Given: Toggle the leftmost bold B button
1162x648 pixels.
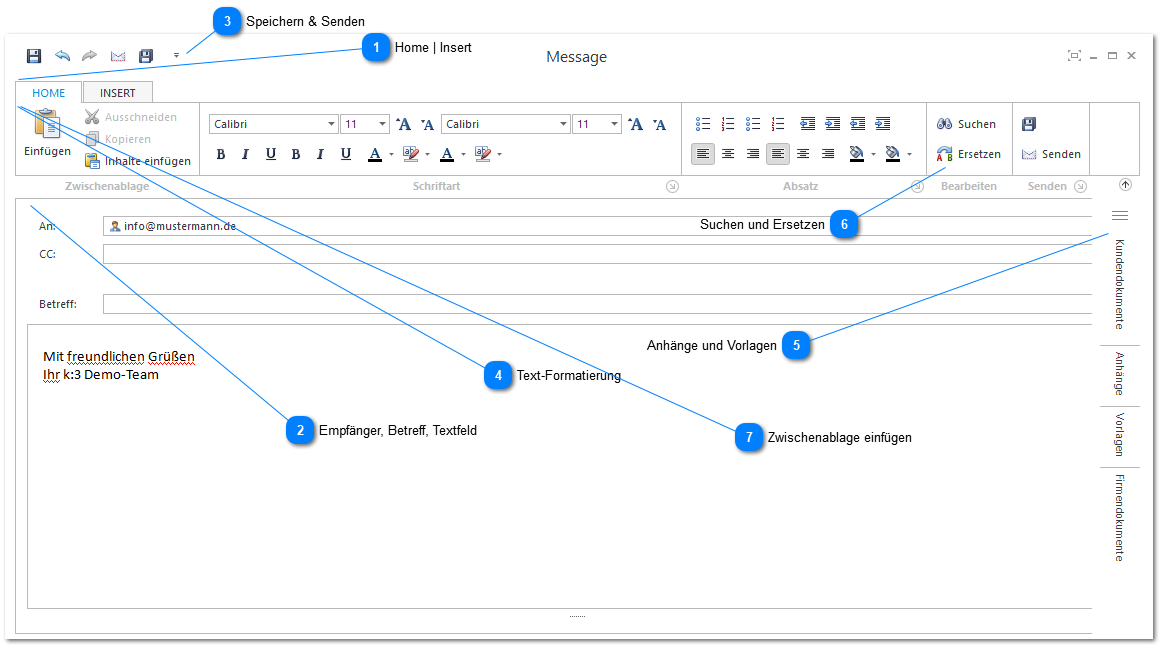Looking at the screenshot, I should 220,154.
